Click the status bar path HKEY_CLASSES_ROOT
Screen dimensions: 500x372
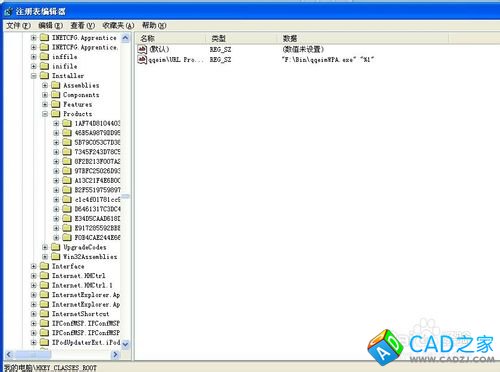pyautogui.click(x=50, y=368)
